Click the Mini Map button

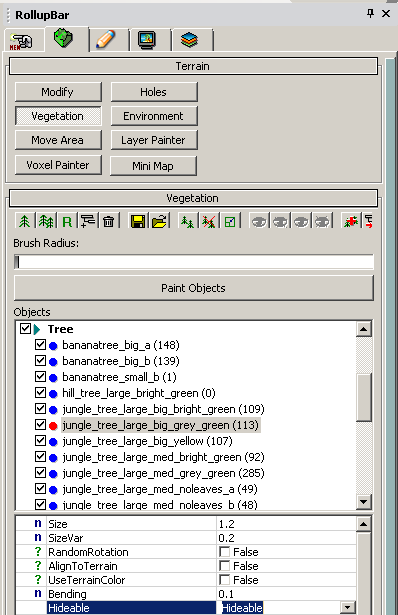153,166
